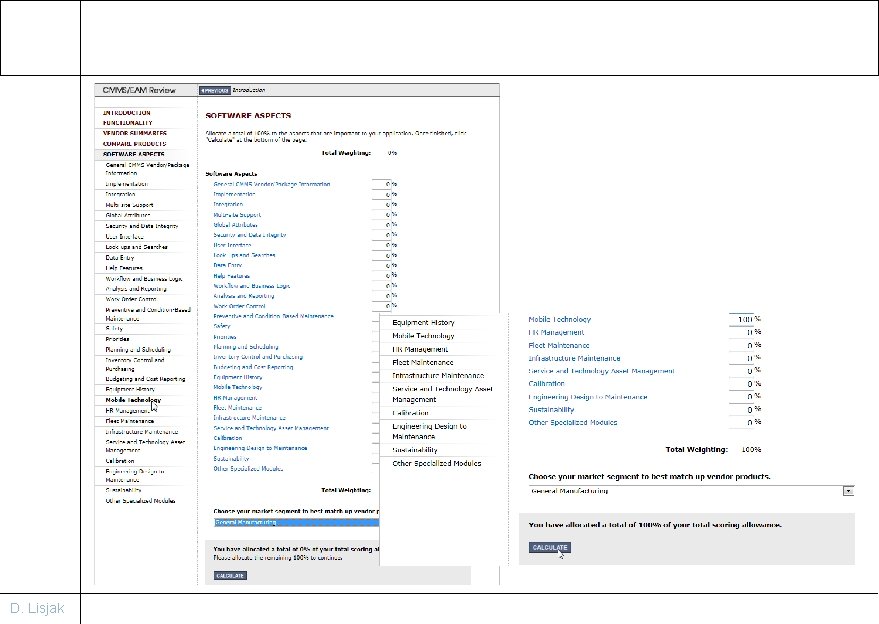Open the blue Implementation link in the aspects list
This screenshot has height=624, width=879.
[x=234, y=194]
